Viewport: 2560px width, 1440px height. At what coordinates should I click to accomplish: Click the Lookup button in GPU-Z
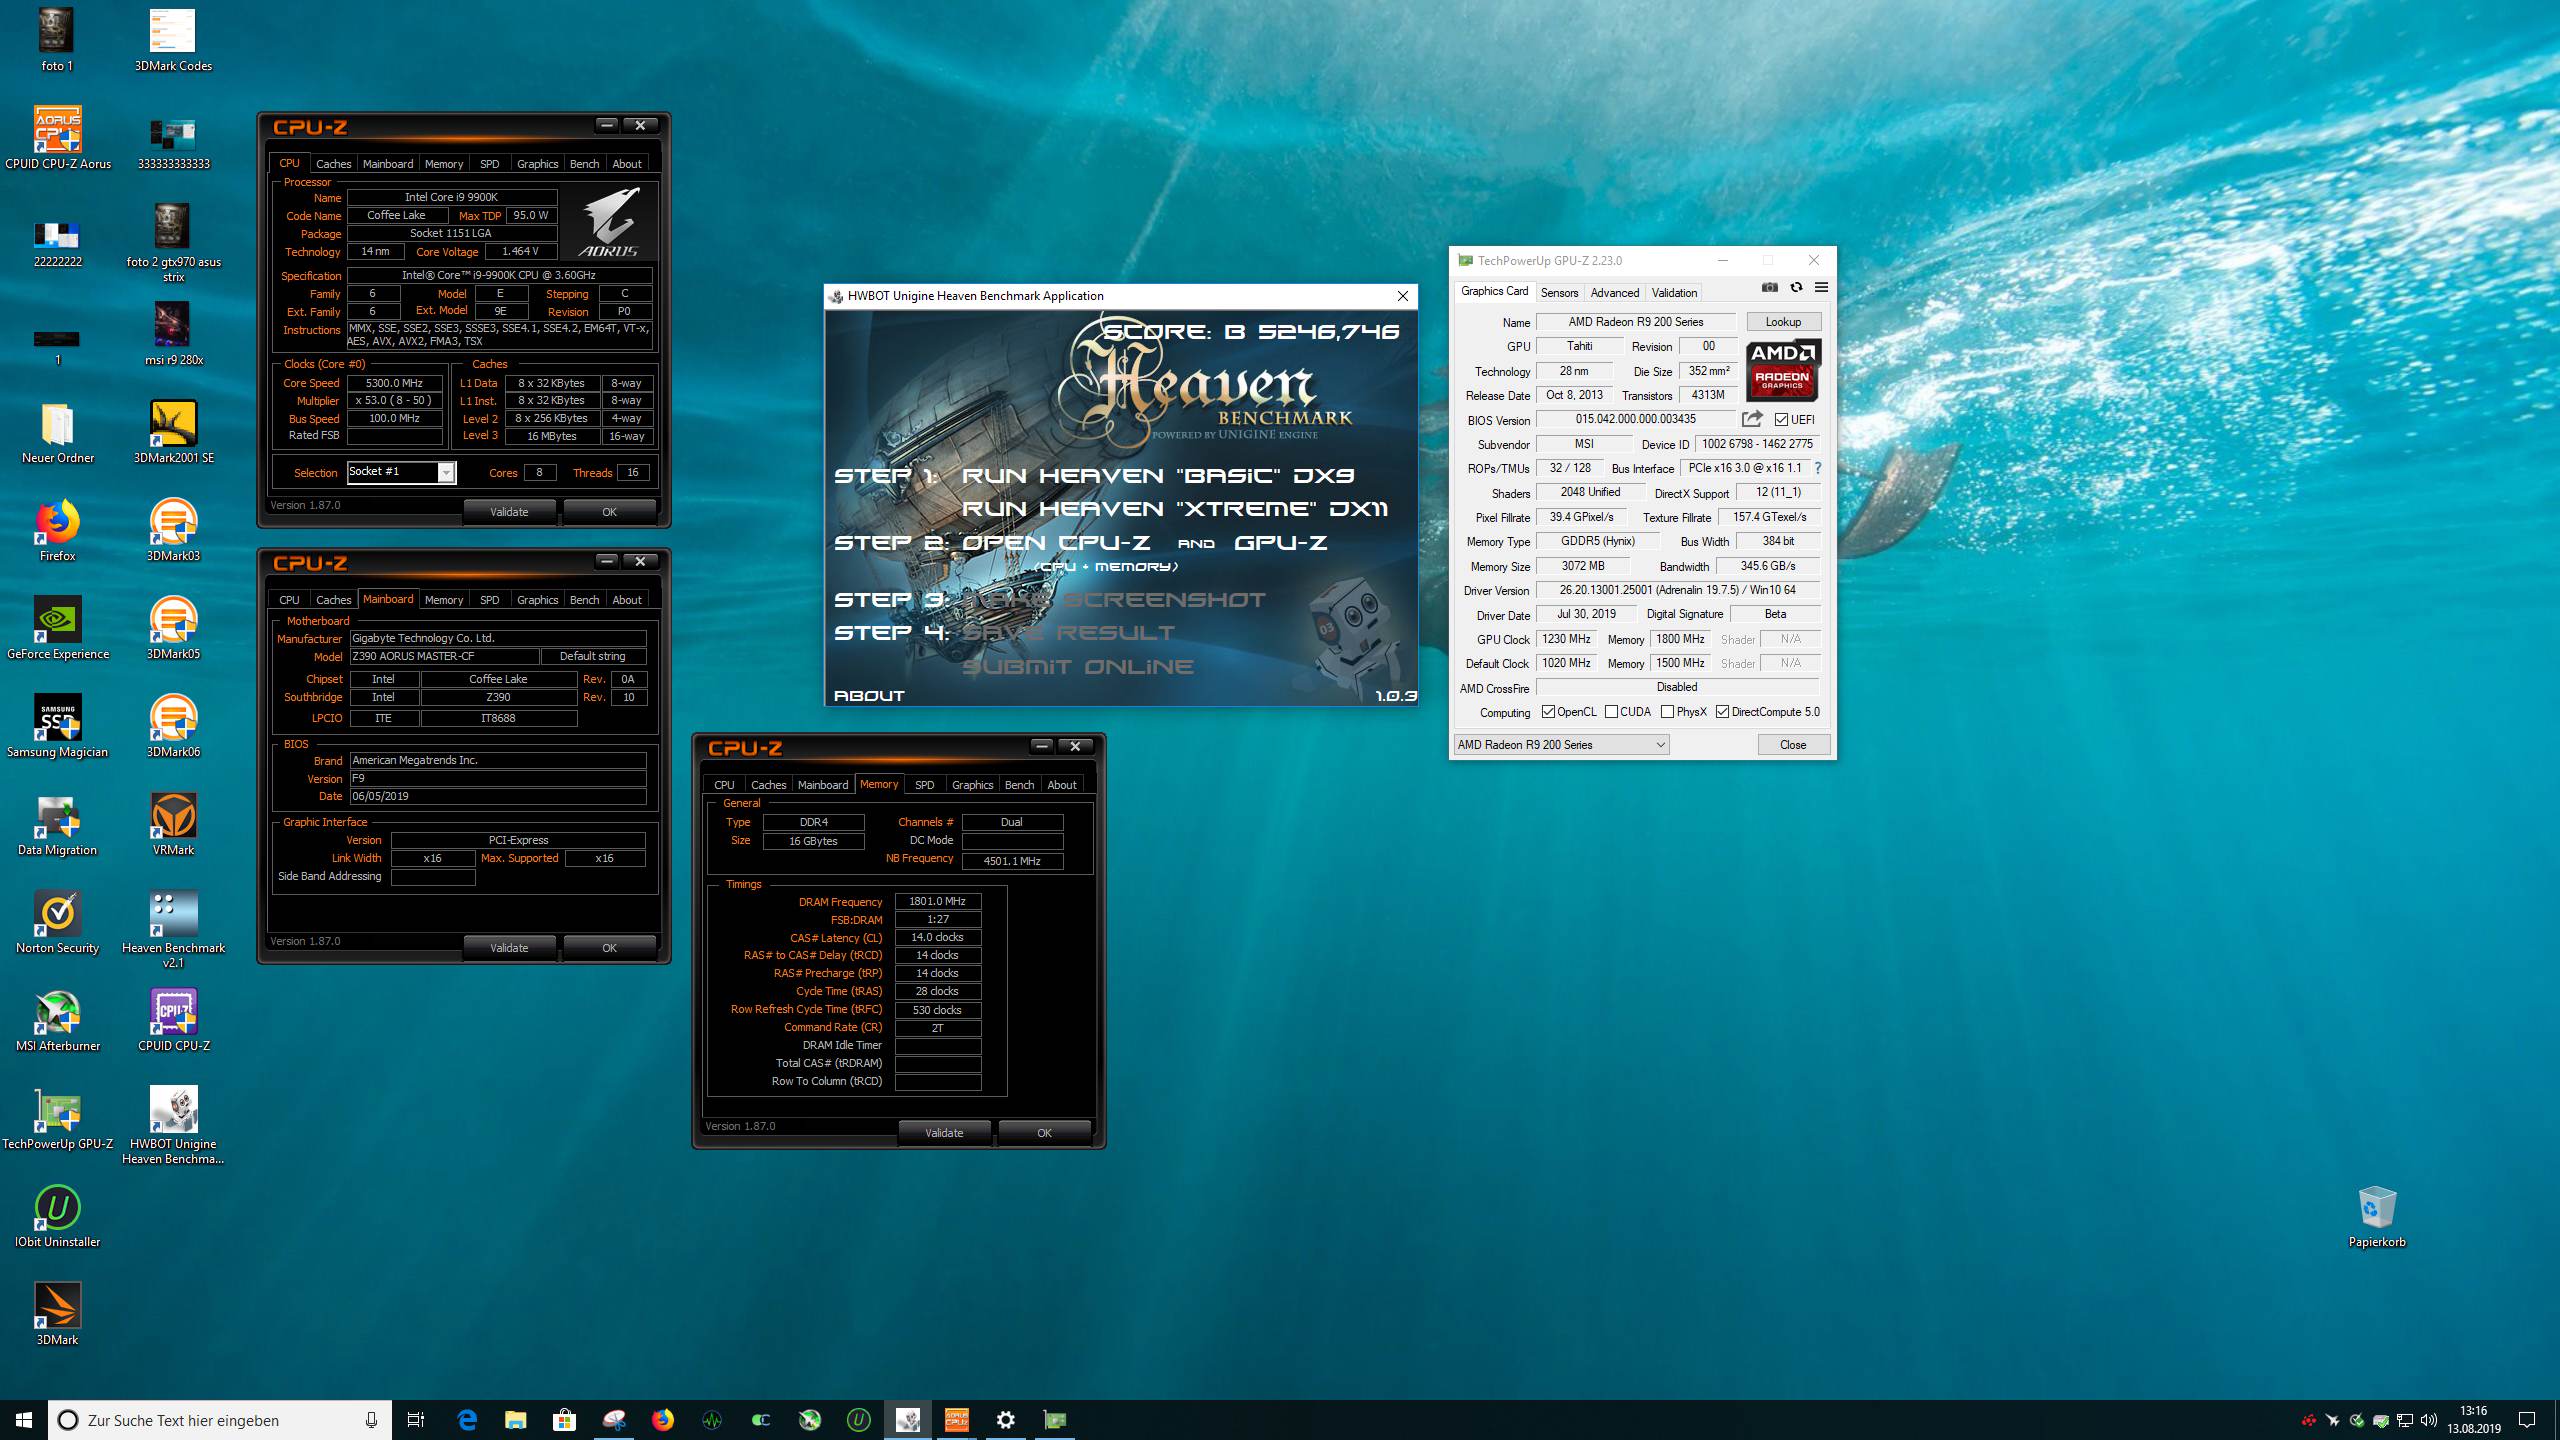point(1783,322)
